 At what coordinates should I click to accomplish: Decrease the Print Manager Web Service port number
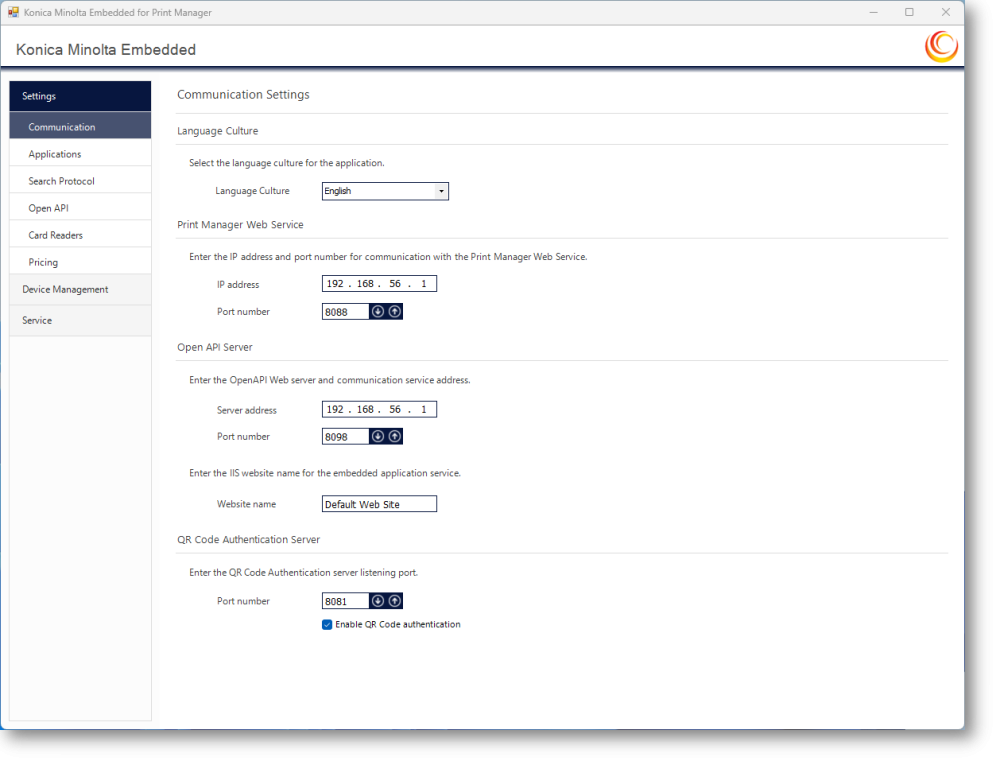(378, 312)
